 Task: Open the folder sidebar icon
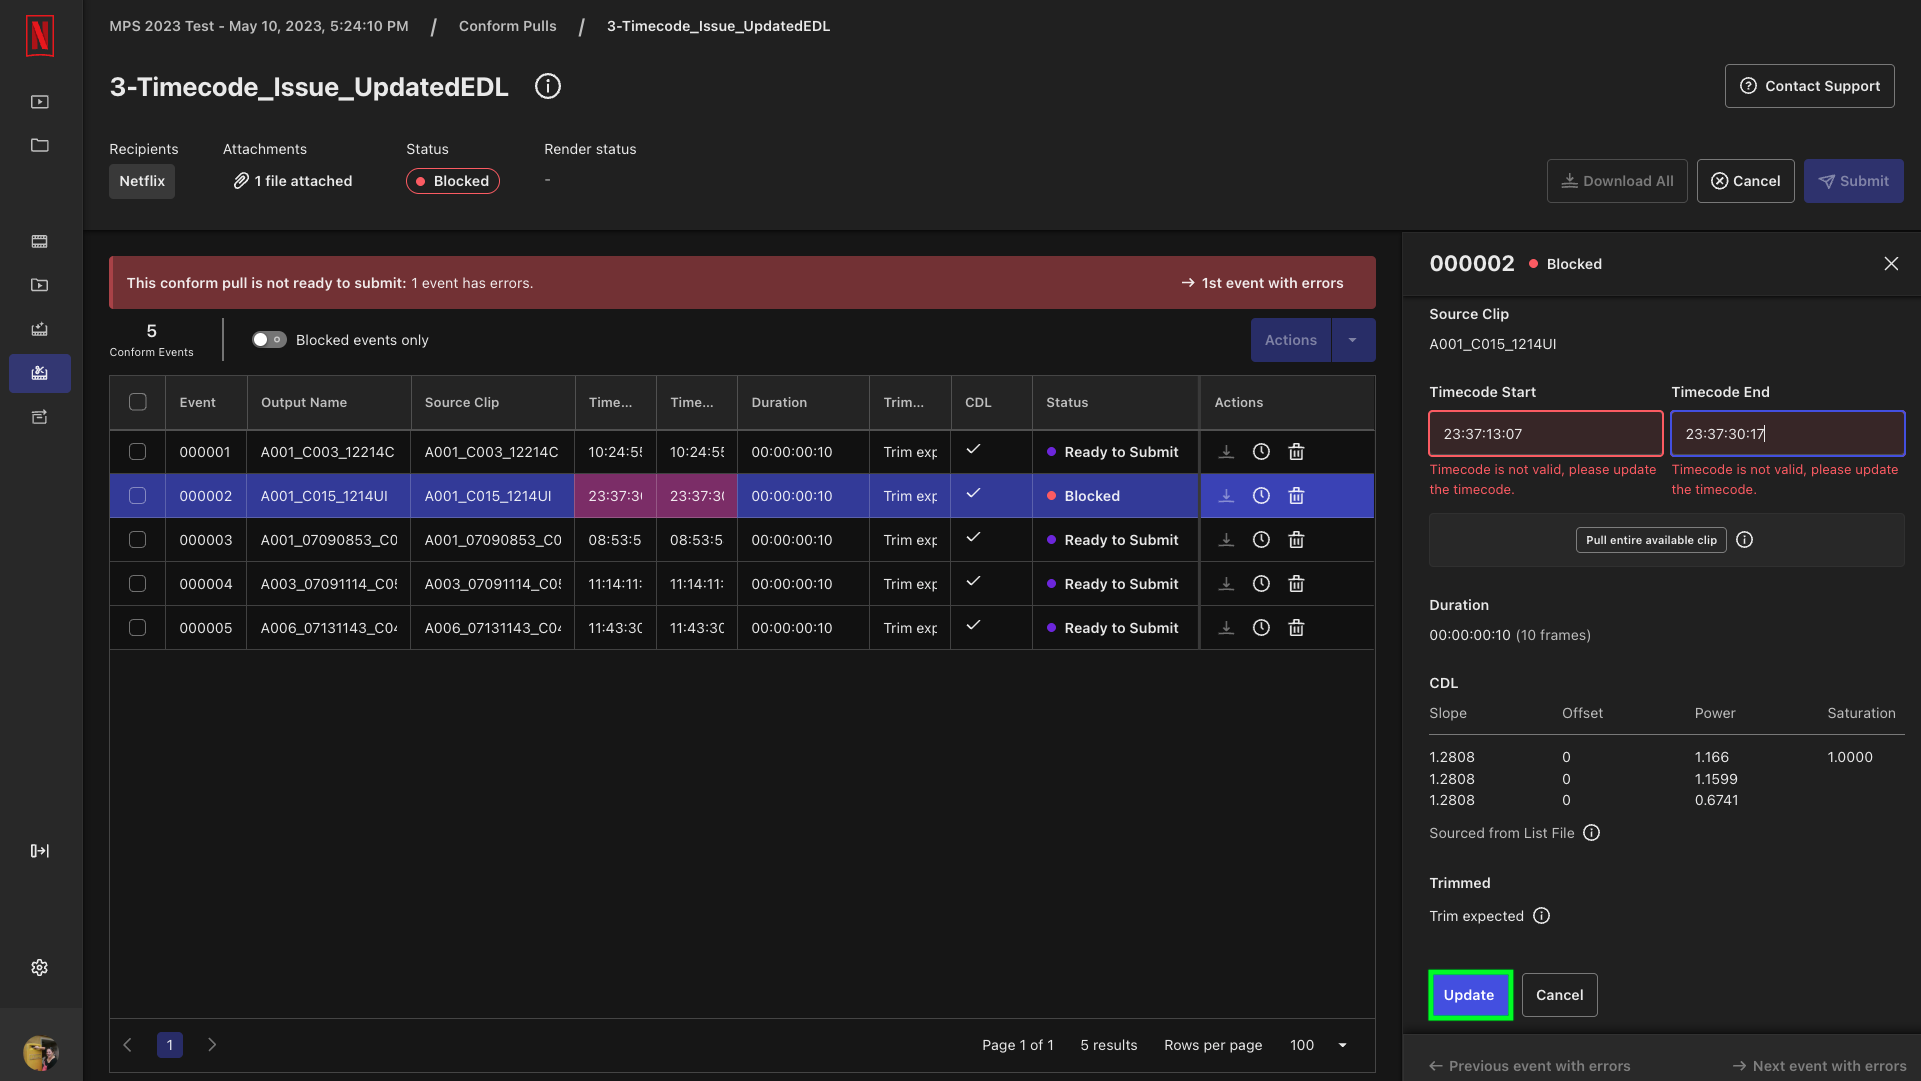pyautogui.click(x=40, y=145)
